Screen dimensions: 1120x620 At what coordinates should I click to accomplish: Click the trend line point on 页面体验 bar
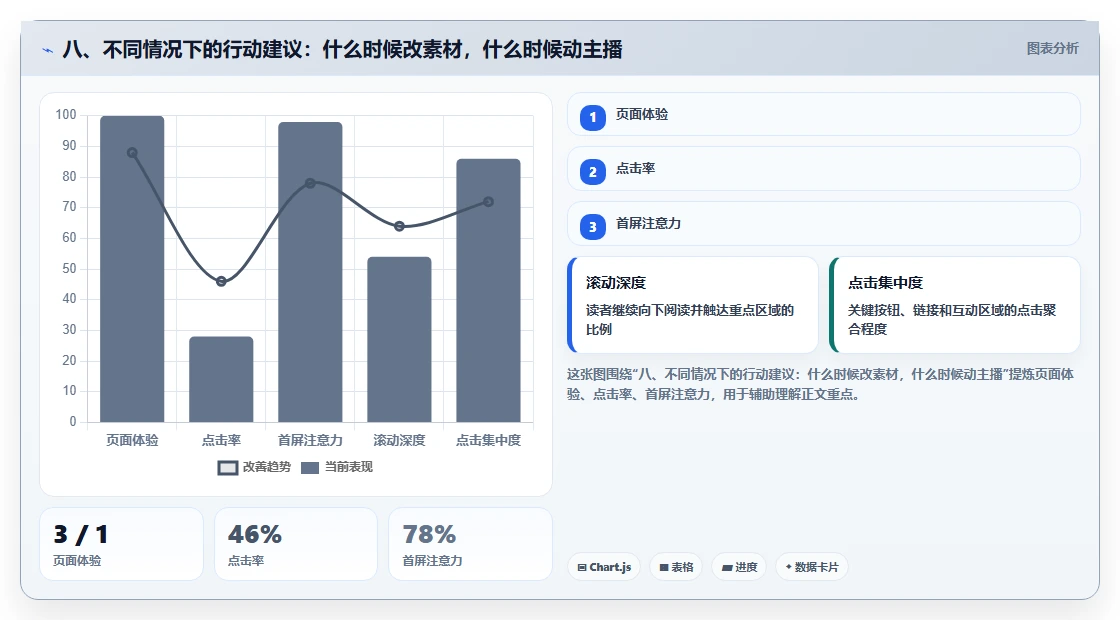[132, 153]
